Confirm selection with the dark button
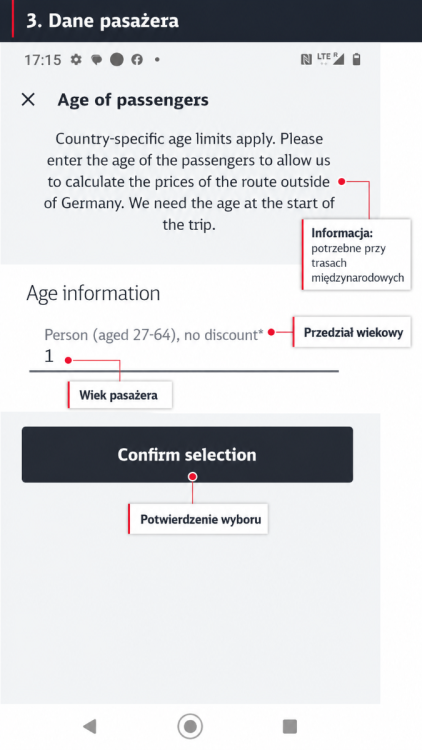This screenshot has width=422, height=750. 187,454
